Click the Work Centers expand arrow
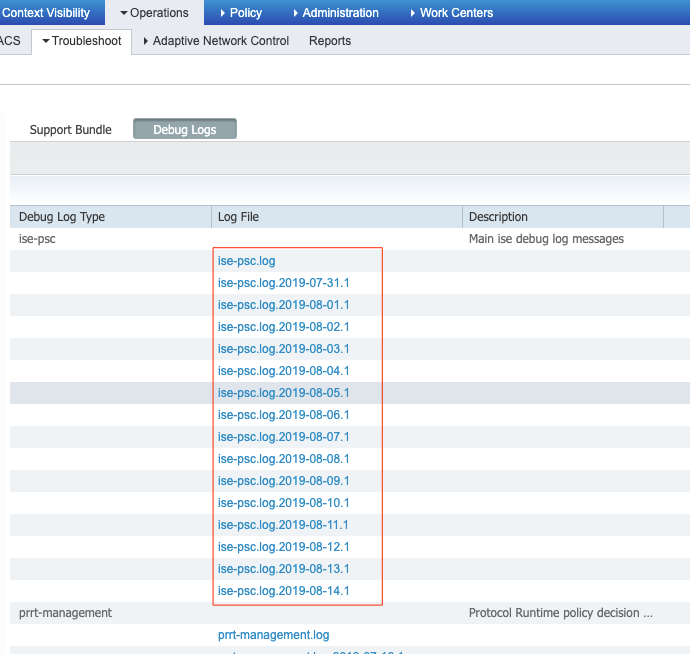The width and height of the screenshot is (690, 654). click(x=412, y=13)
